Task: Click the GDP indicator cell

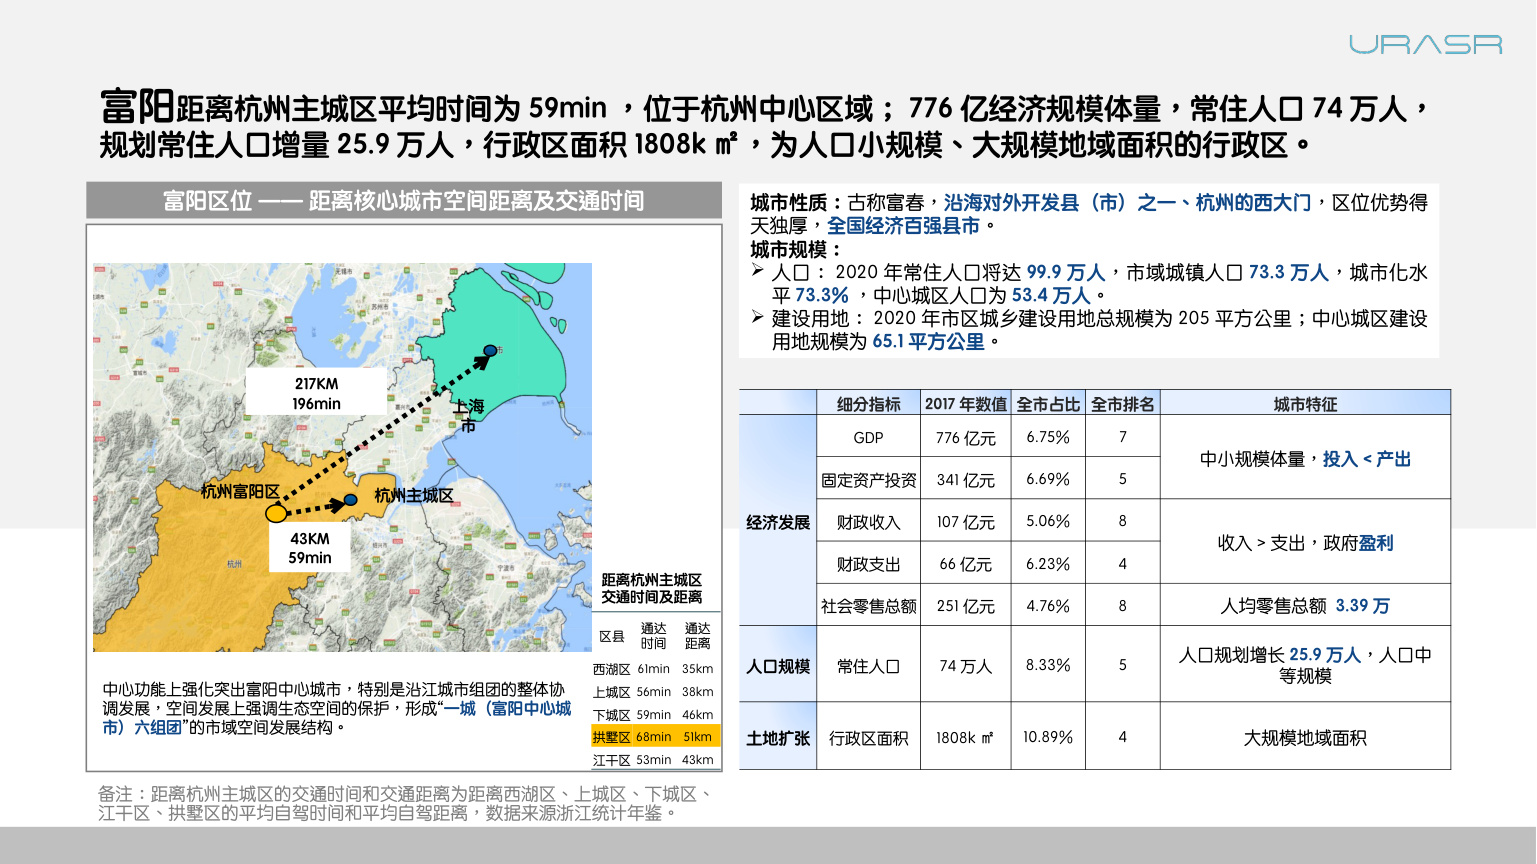Action: tap(868, 437)
